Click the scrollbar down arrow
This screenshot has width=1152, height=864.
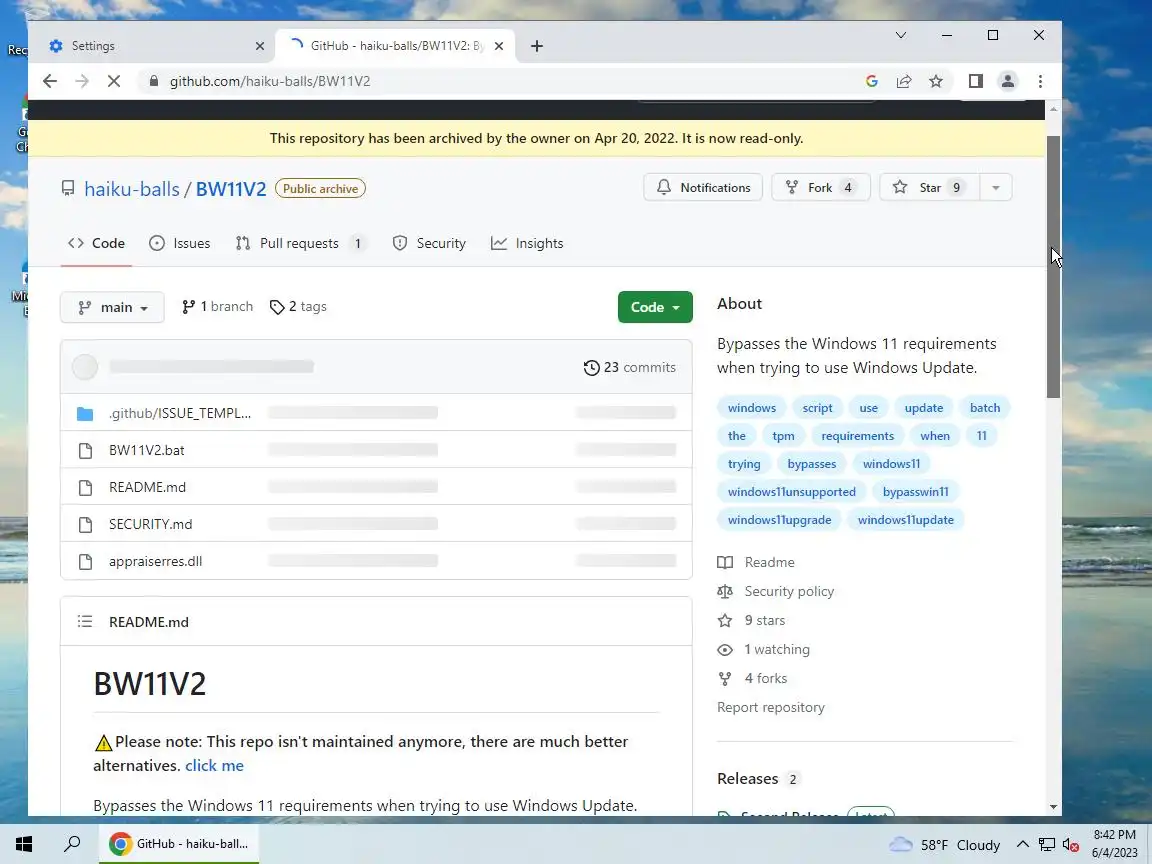(x=1054, y=807)
